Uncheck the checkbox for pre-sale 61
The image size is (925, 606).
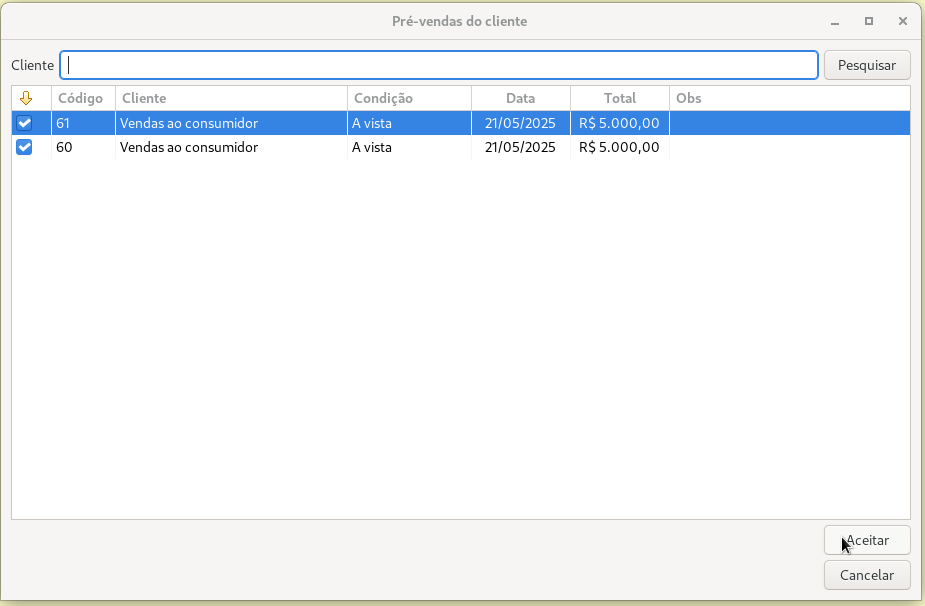[25, 124]
